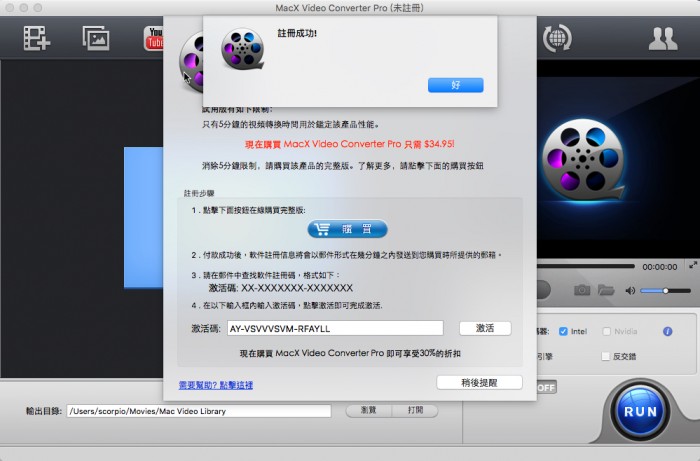Uncheck the Intel hardware encoder checkbox
The image size is (700, 461).
(x=563, y=331)
